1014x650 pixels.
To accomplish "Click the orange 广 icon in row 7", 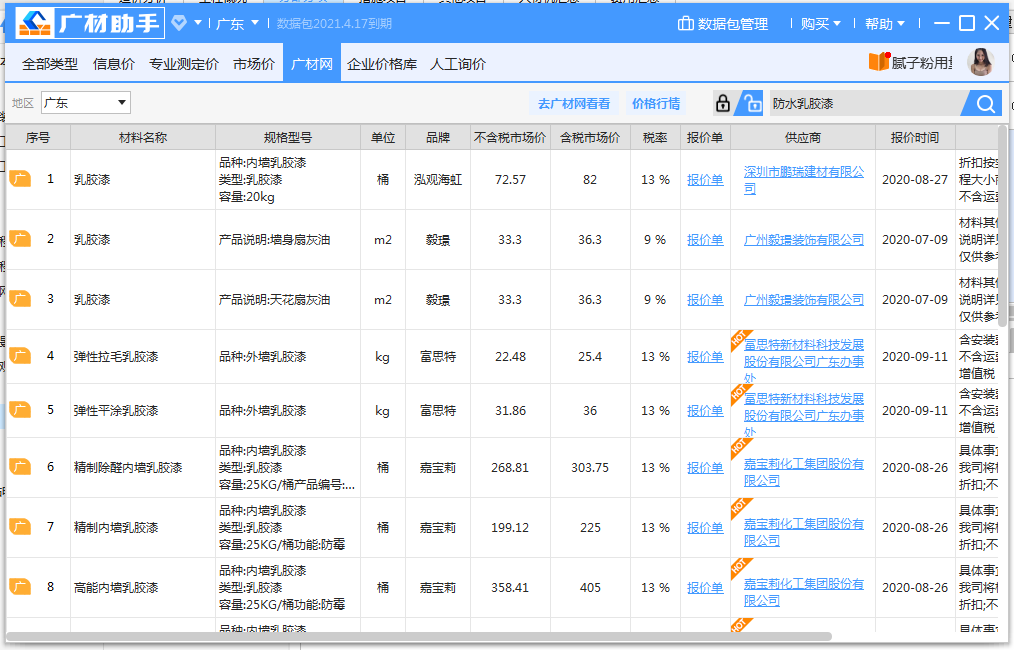I will (x=20, y=527).
